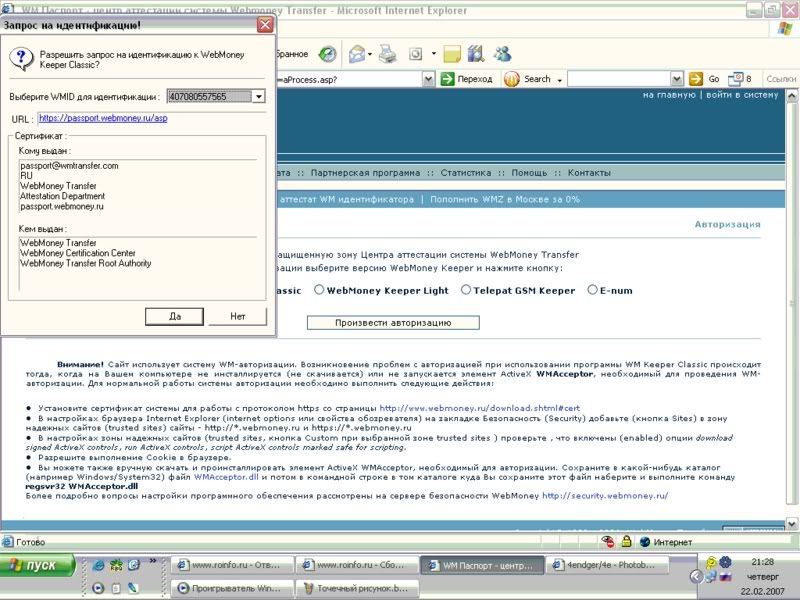Open the Статистика menu item

pos(466,173)
